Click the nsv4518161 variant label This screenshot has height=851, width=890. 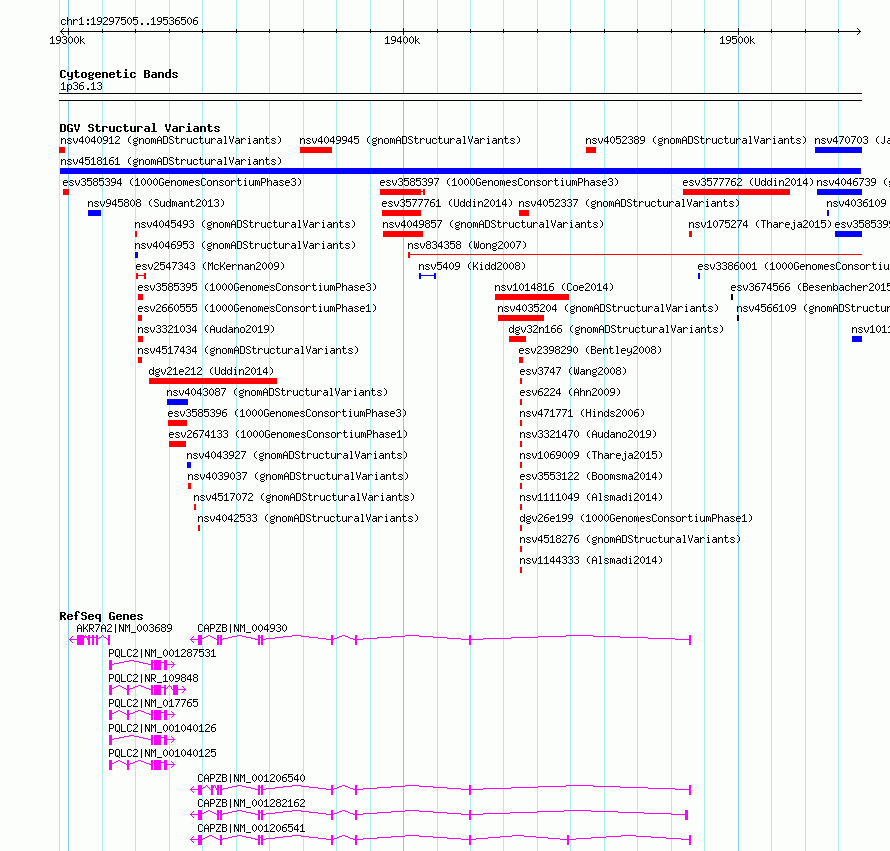click(171, 161)
